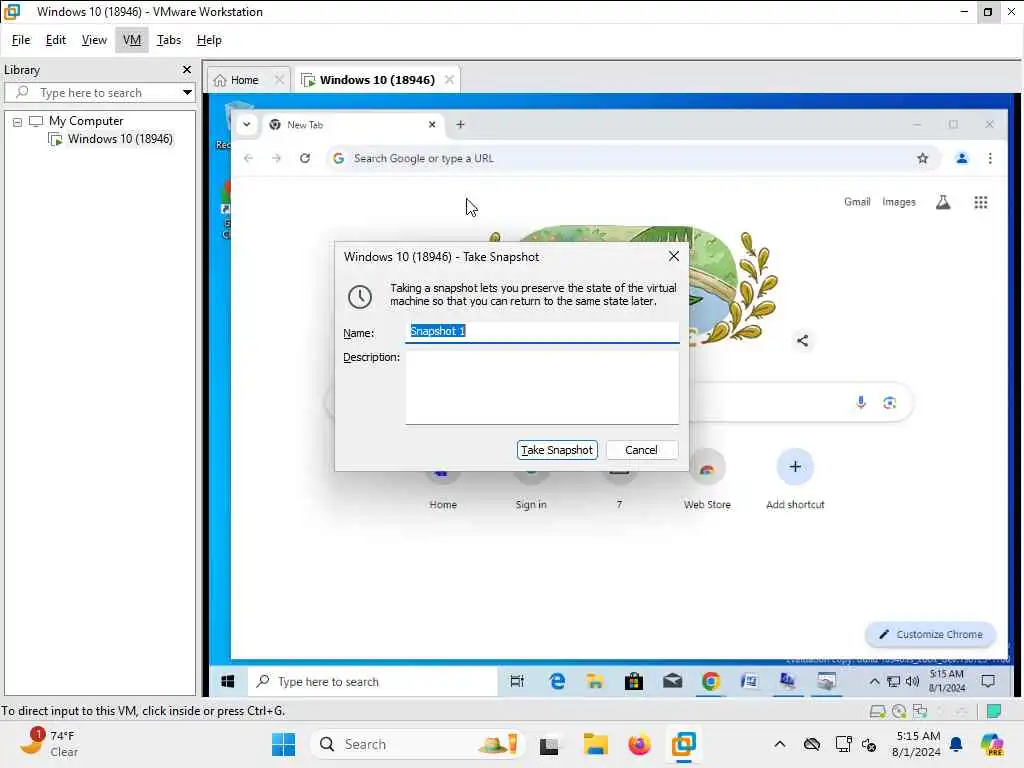This screenshot has height=768, width=1024.
Task: Open the Library search dropdown arrow
Action: point(187,93)
